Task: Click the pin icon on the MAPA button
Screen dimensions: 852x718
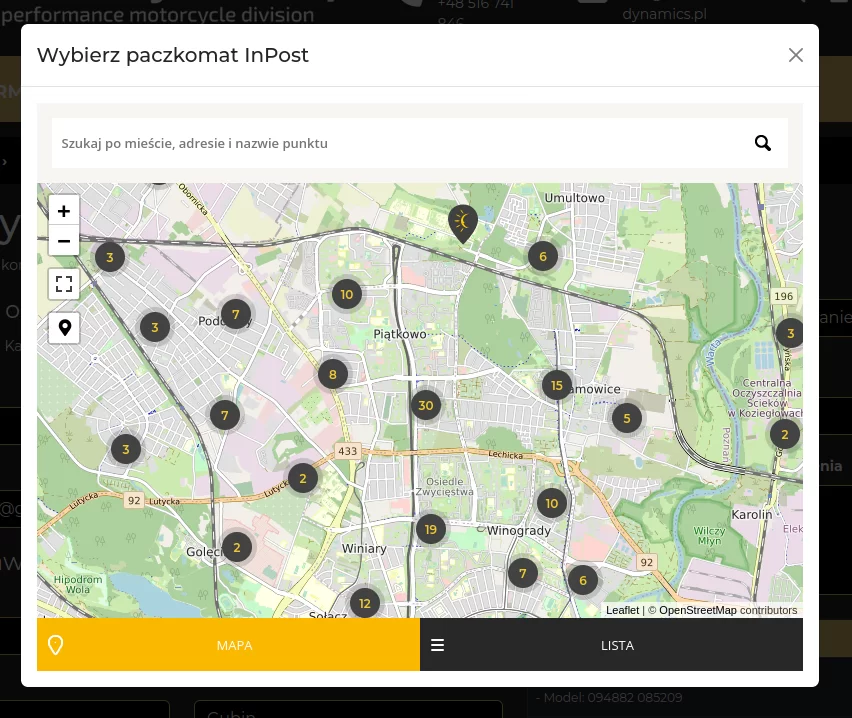Action: [55, 644]
